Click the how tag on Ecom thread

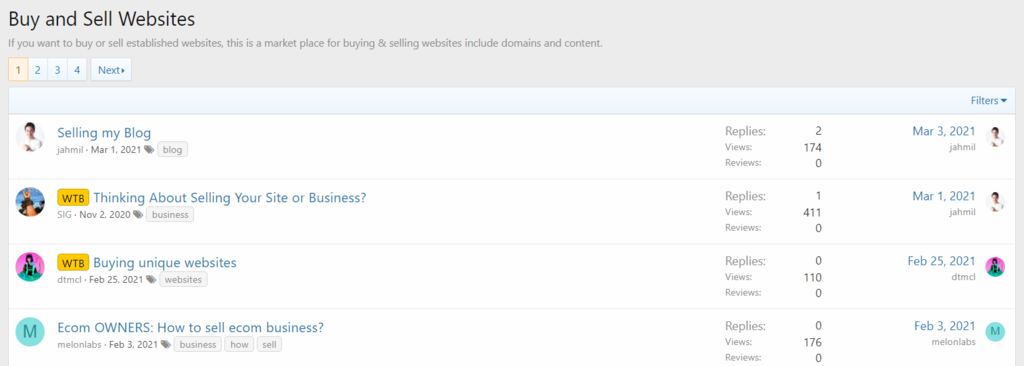(240, 344)
